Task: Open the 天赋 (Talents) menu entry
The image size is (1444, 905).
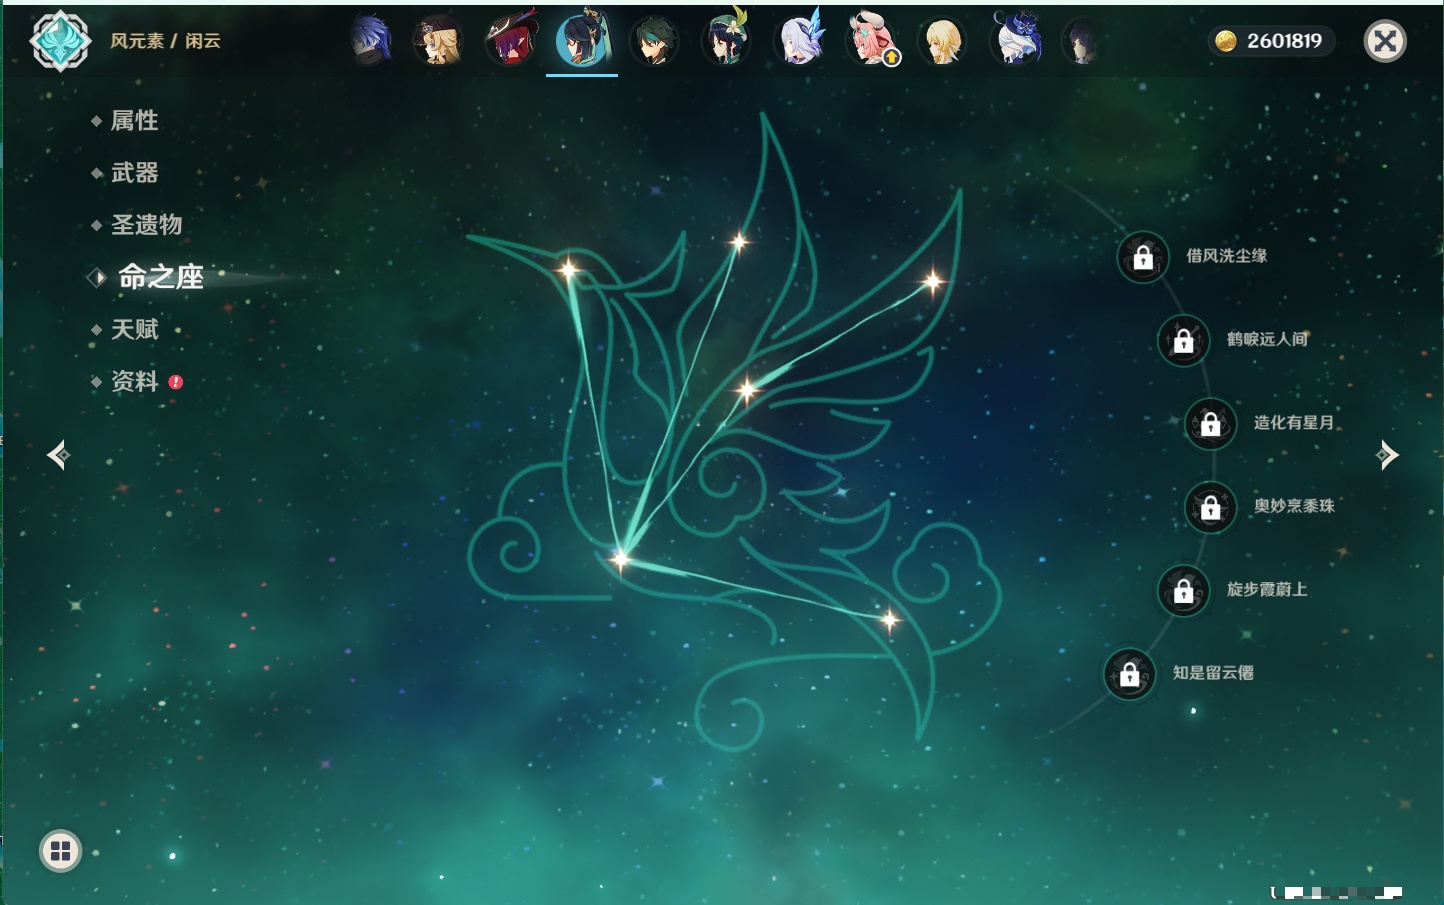Action: click(134, 329)
